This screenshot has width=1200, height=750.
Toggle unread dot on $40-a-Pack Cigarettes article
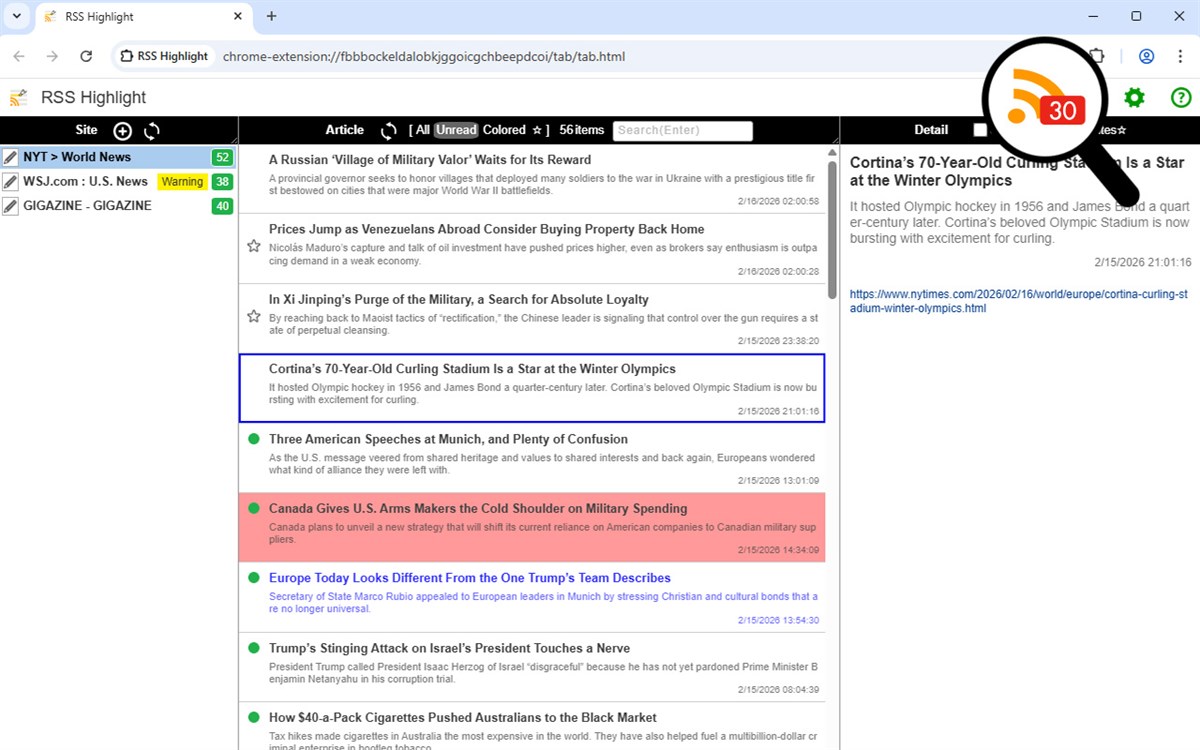click(x=253, y=718)
